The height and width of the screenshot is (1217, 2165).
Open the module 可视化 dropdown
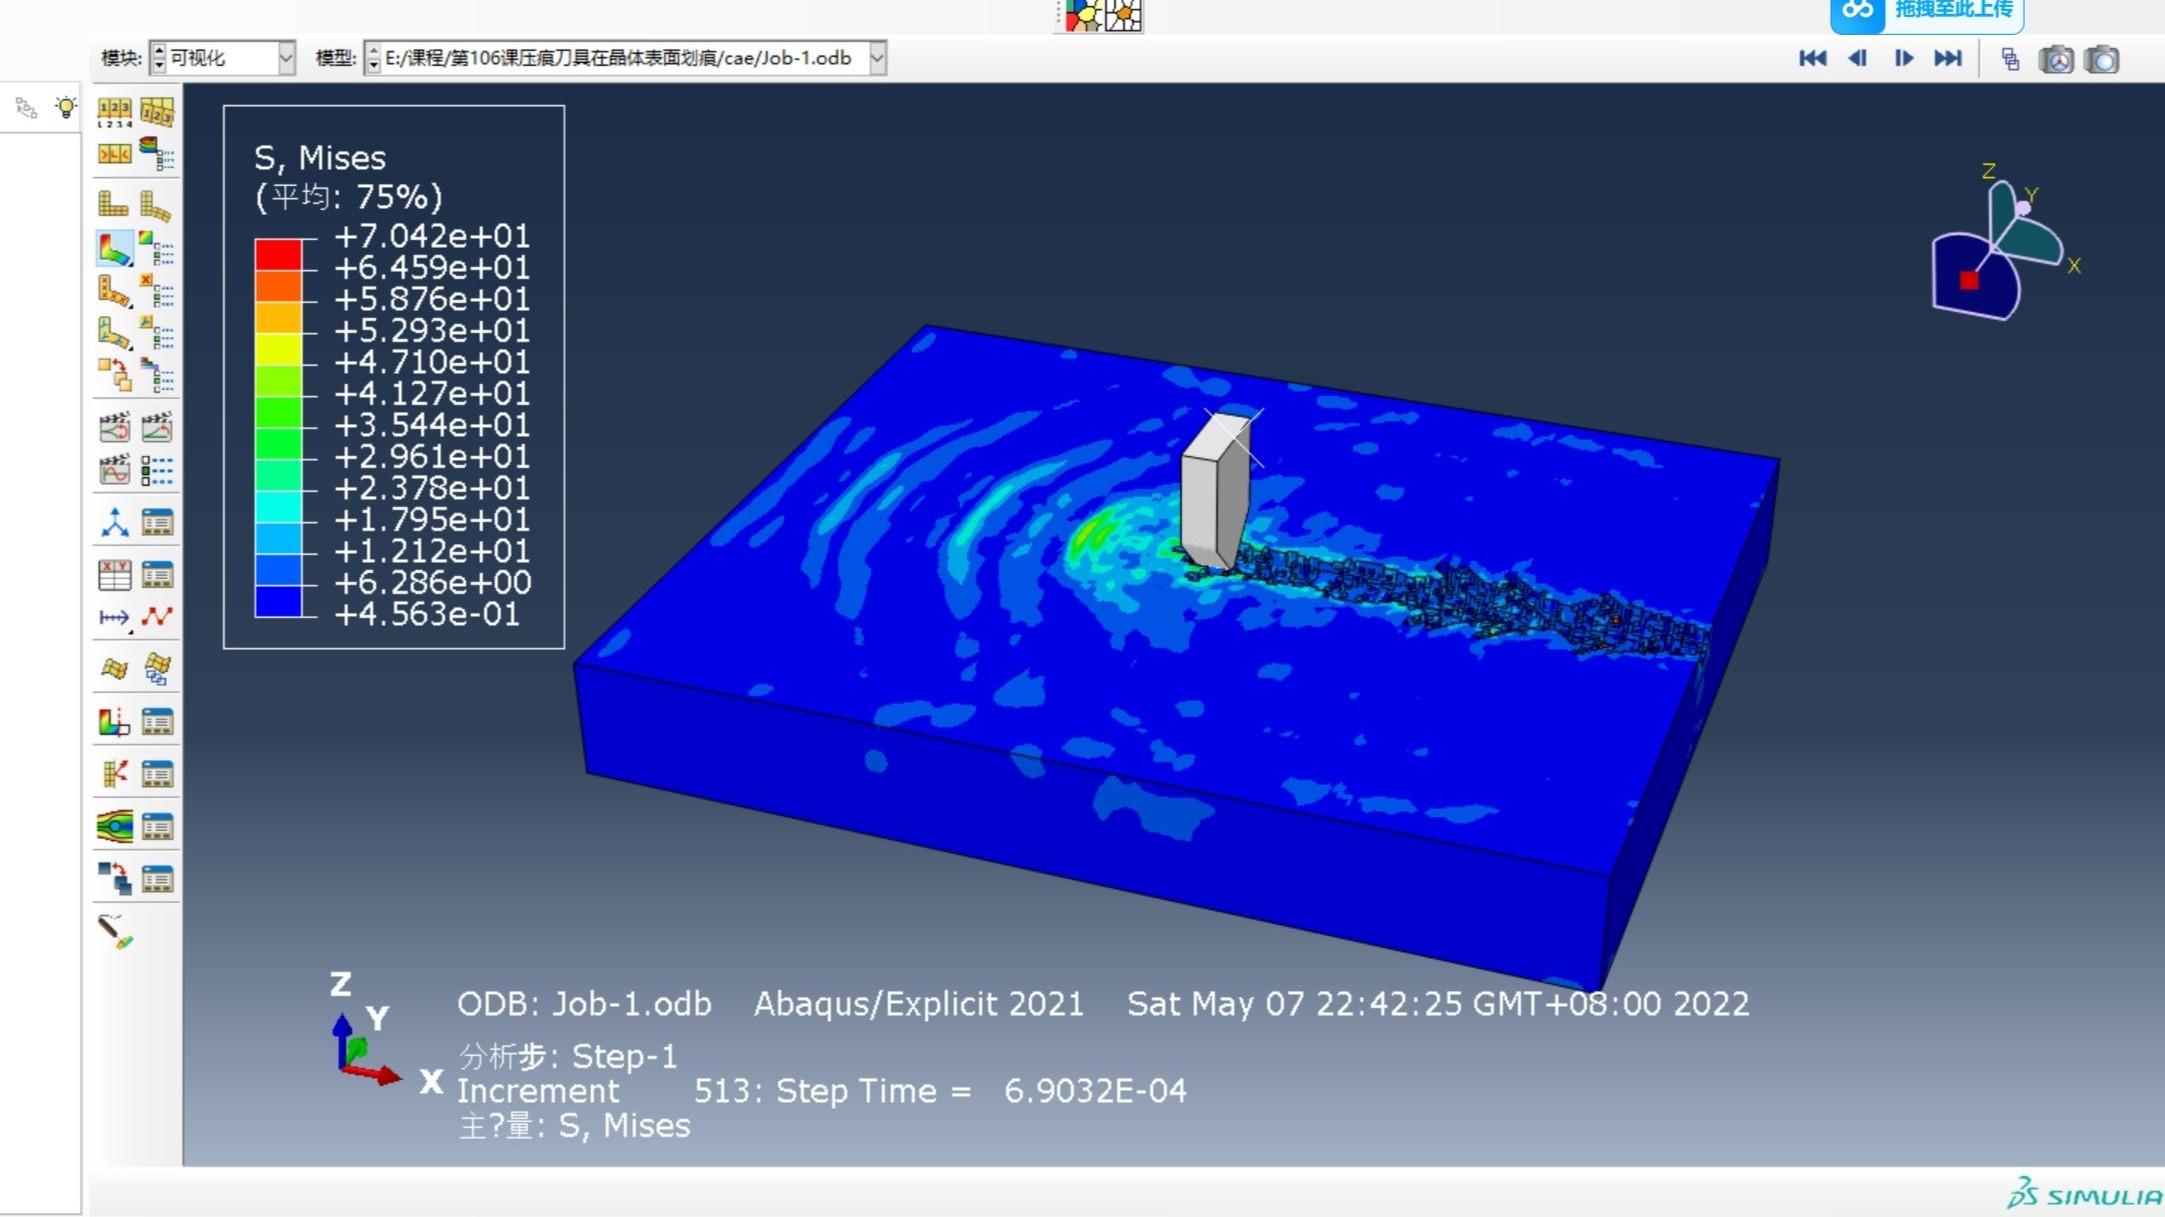click(286, 58)
